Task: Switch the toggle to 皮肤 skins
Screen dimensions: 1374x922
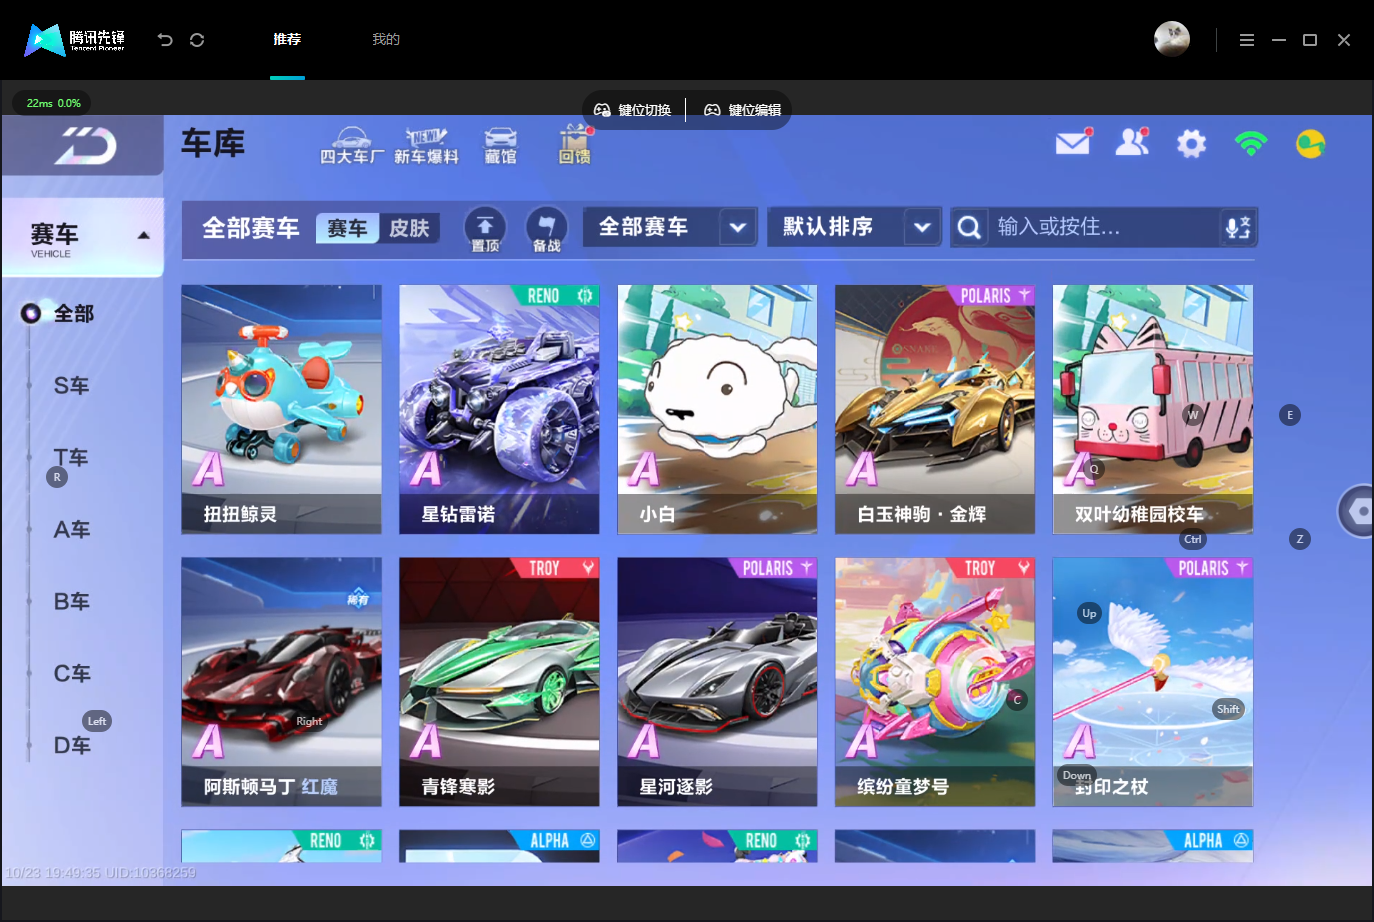Action: click(409, 228)
